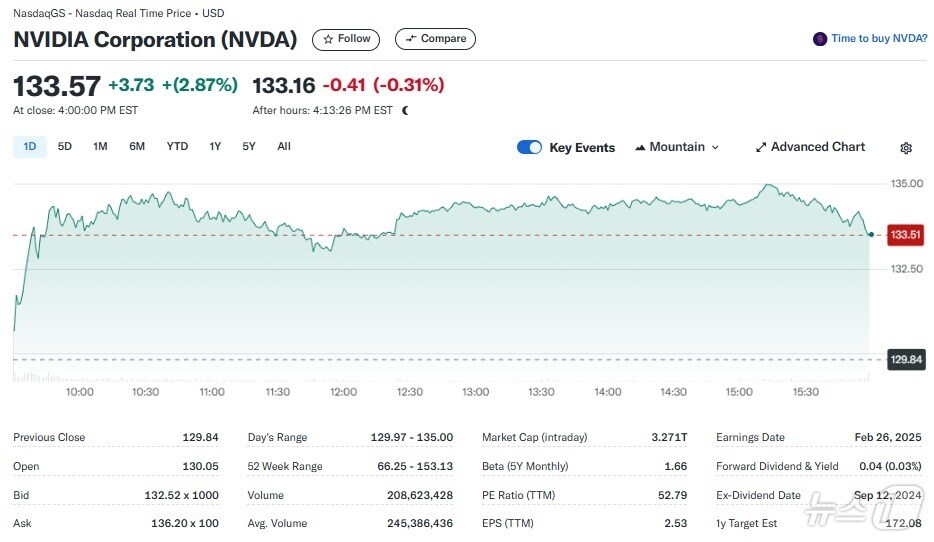Click the Compare arrows icon
Image resolution: width=934 pixels, height=542 pixels.
tap(410, 39)
